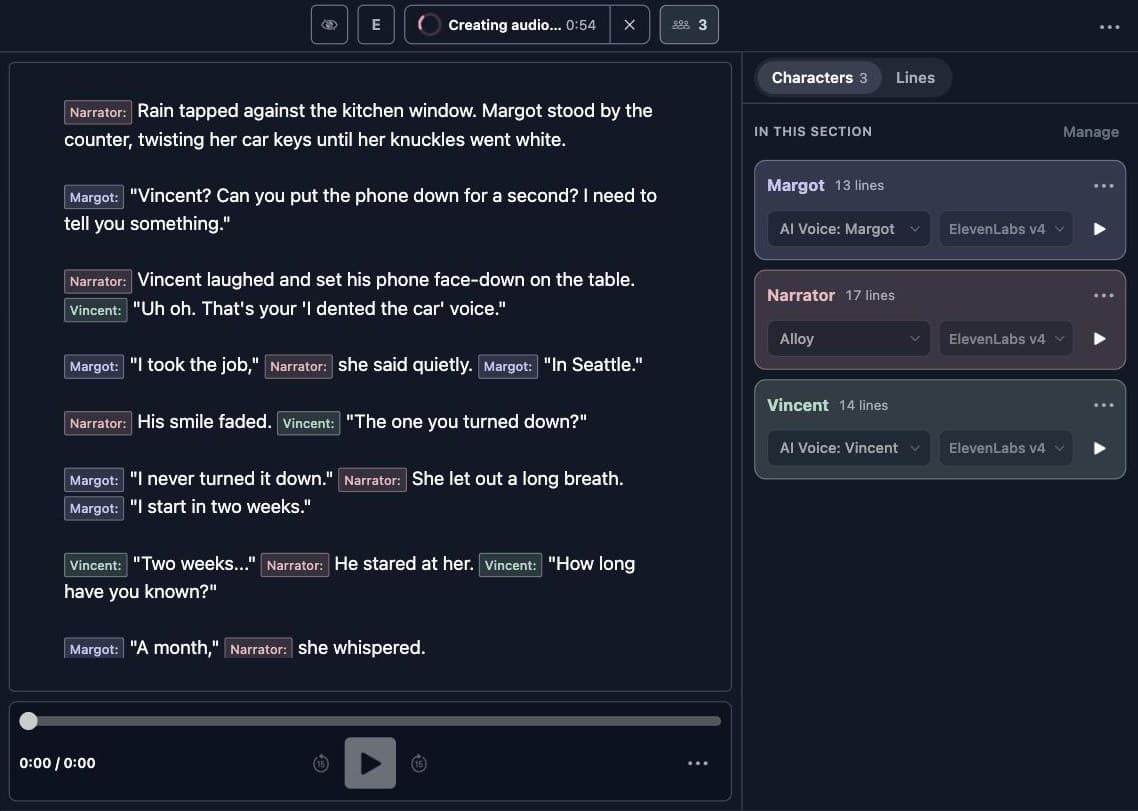
Task: Click the 0:00 / 0:00 time display
Action: pos(57,763)
